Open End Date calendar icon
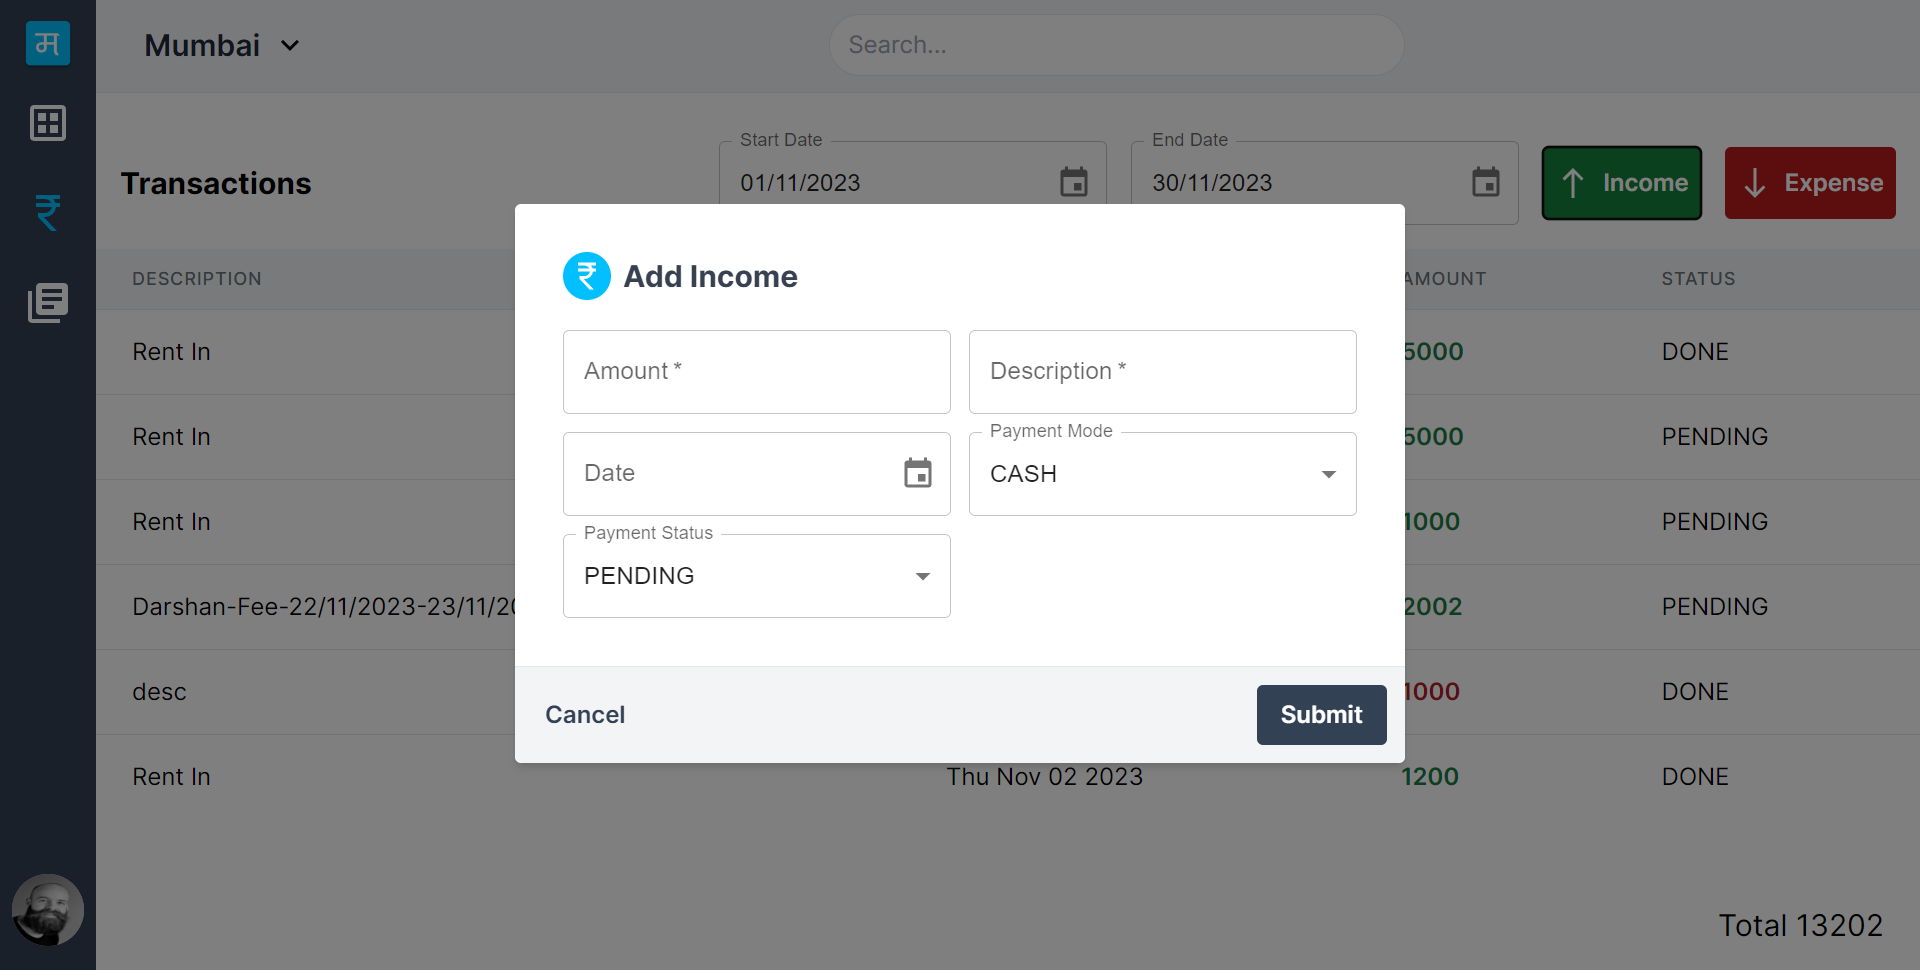Image resolution: width=1920 pixels, height=970 pixels. click(x=1486, y=182)
